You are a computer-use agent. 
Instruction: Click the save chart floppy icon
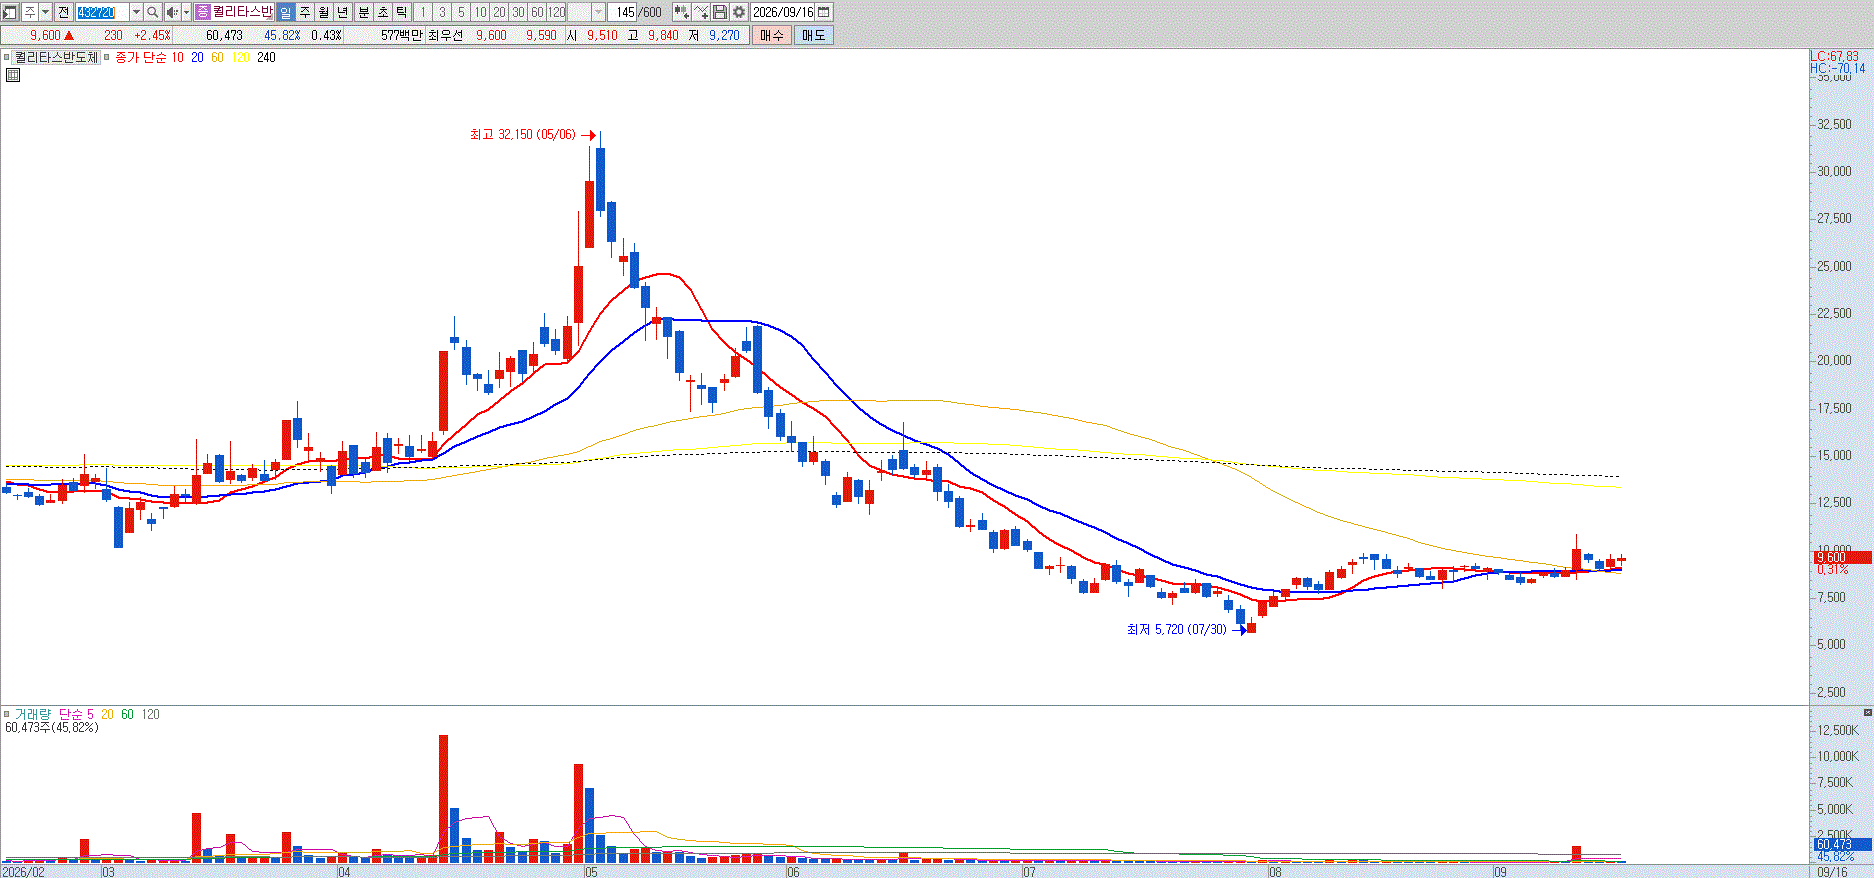(720, 12)
